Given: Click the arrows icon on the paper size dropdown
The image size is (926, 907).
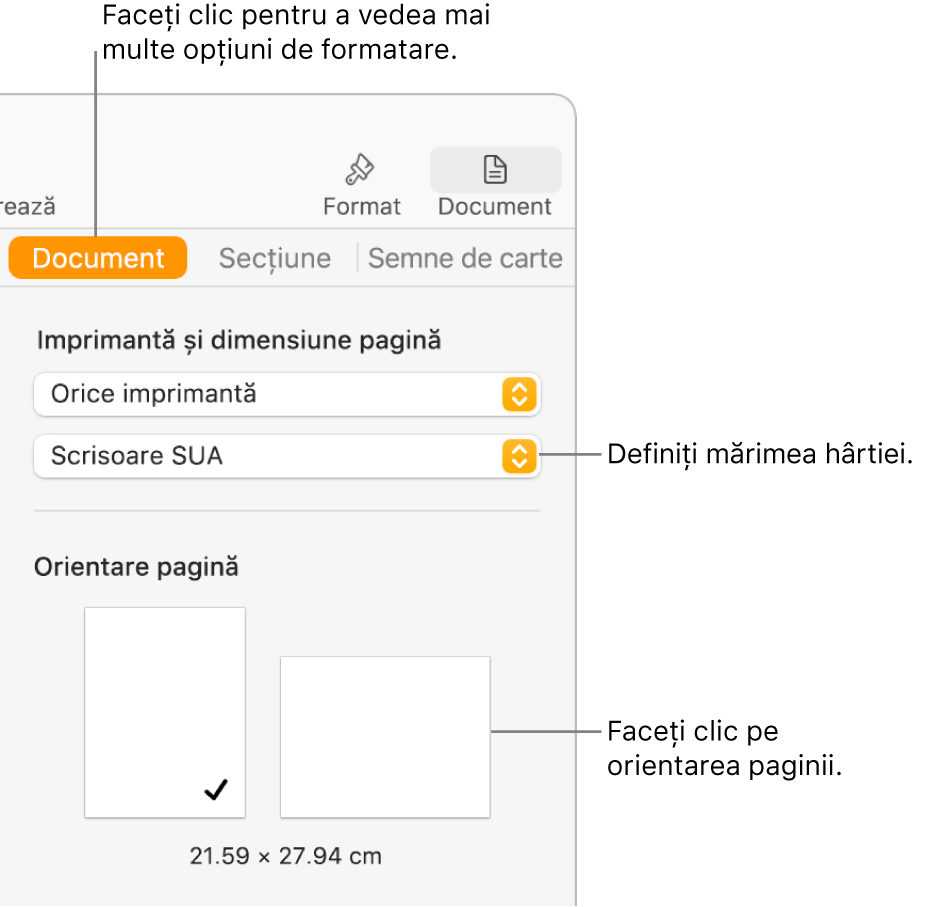Looking at the screenshot, I should (520, 457).
